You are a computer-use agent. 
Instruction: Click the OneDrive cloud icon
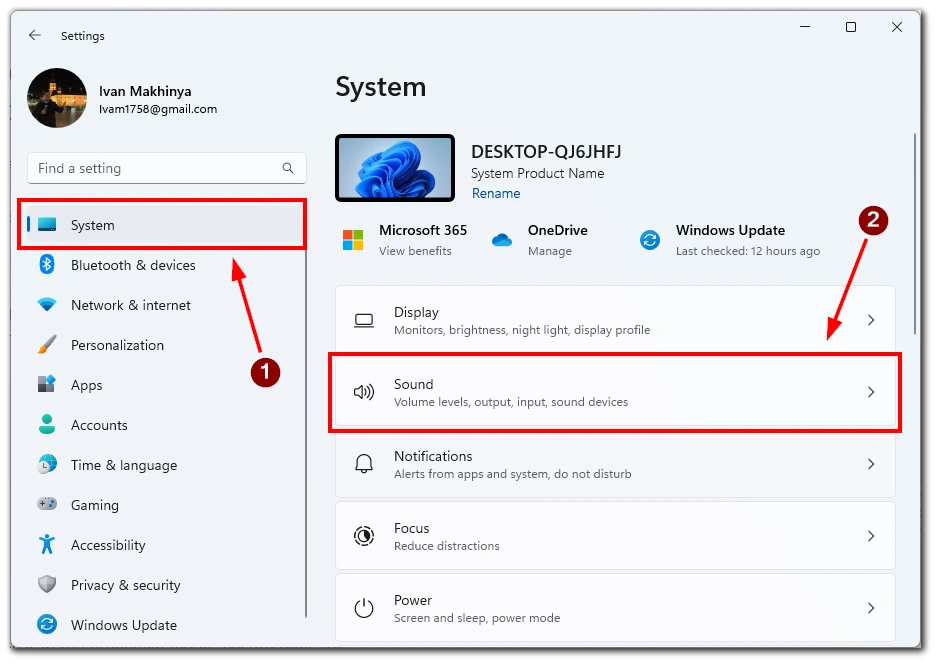502,240
